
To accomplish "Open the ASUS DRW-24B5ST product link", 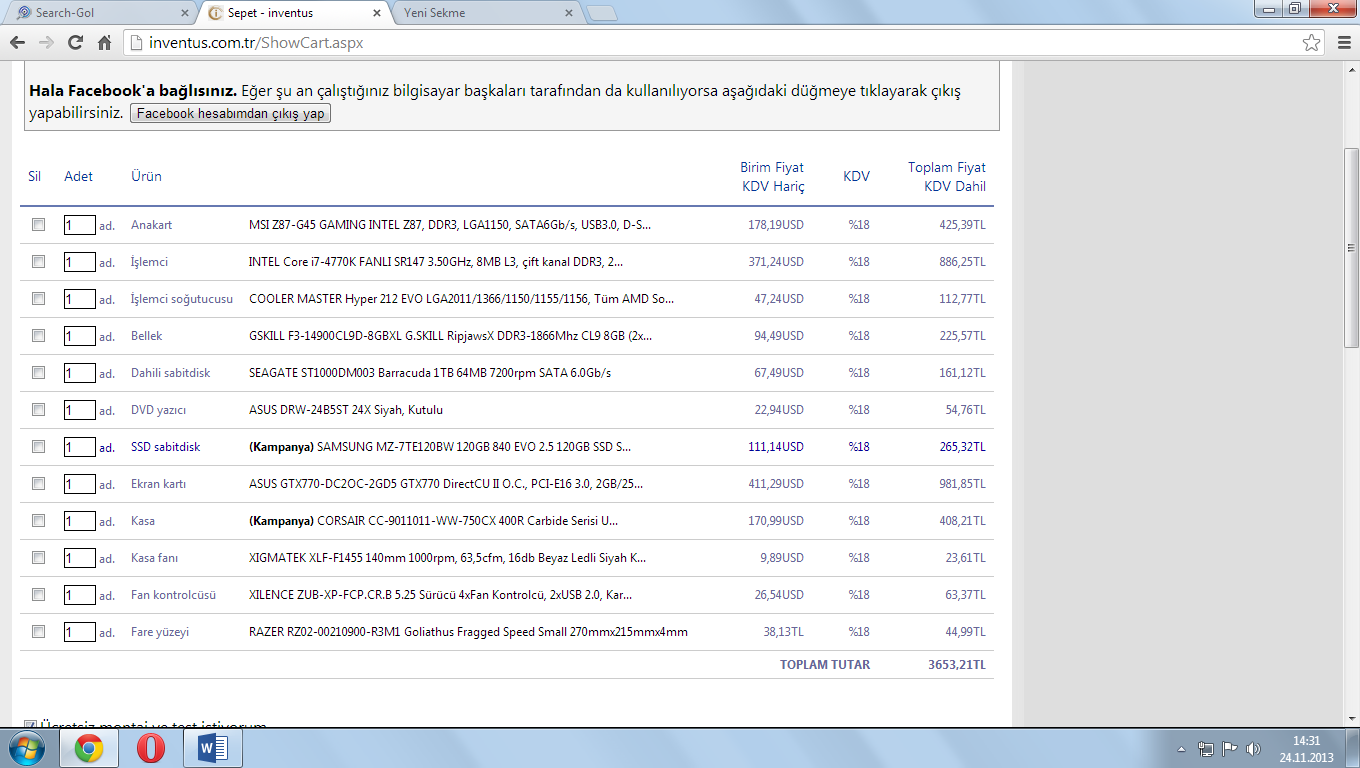I will coord(346,410).
